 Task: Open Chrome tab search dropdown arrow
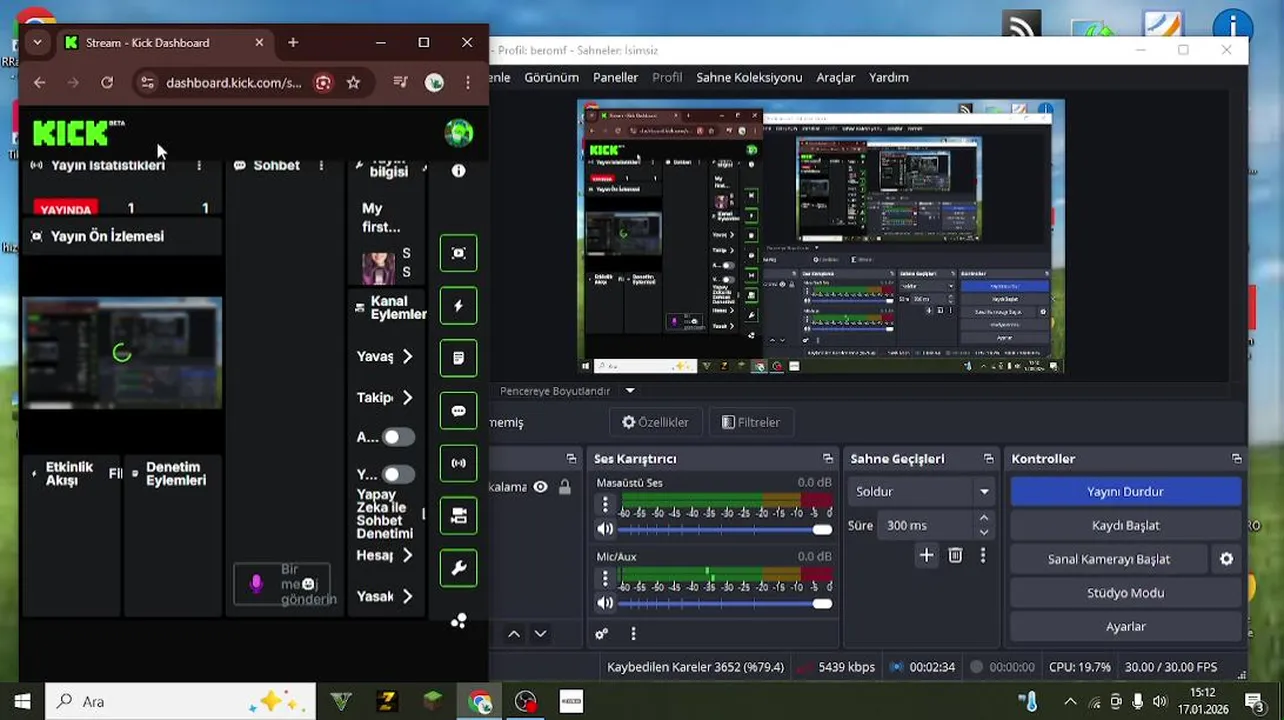[37, 43]
